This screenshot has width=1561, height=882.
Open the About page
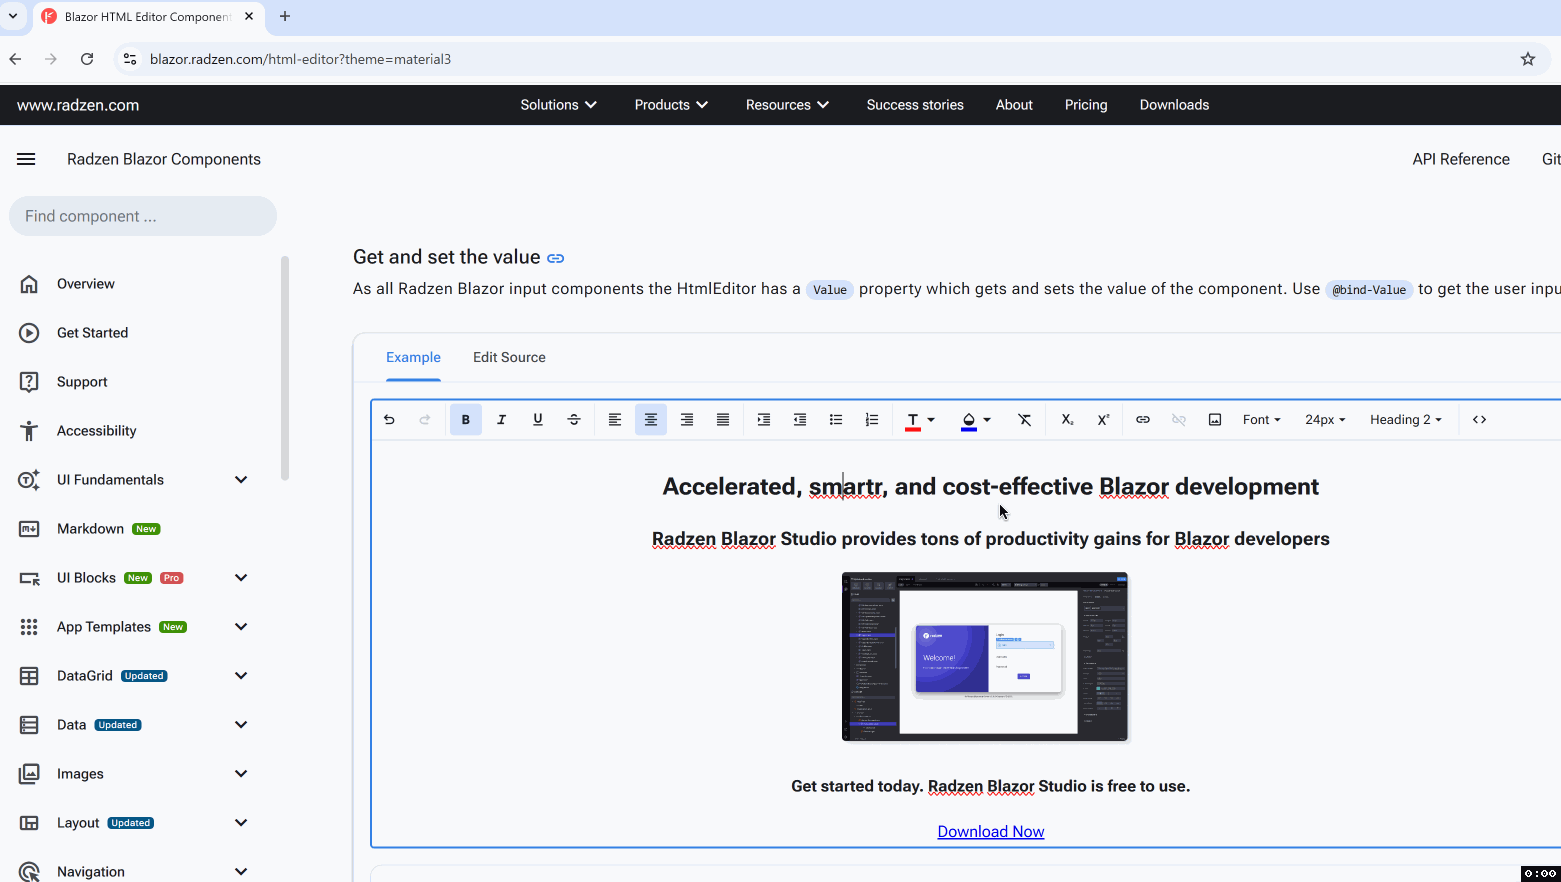[x=1014, y=105]
